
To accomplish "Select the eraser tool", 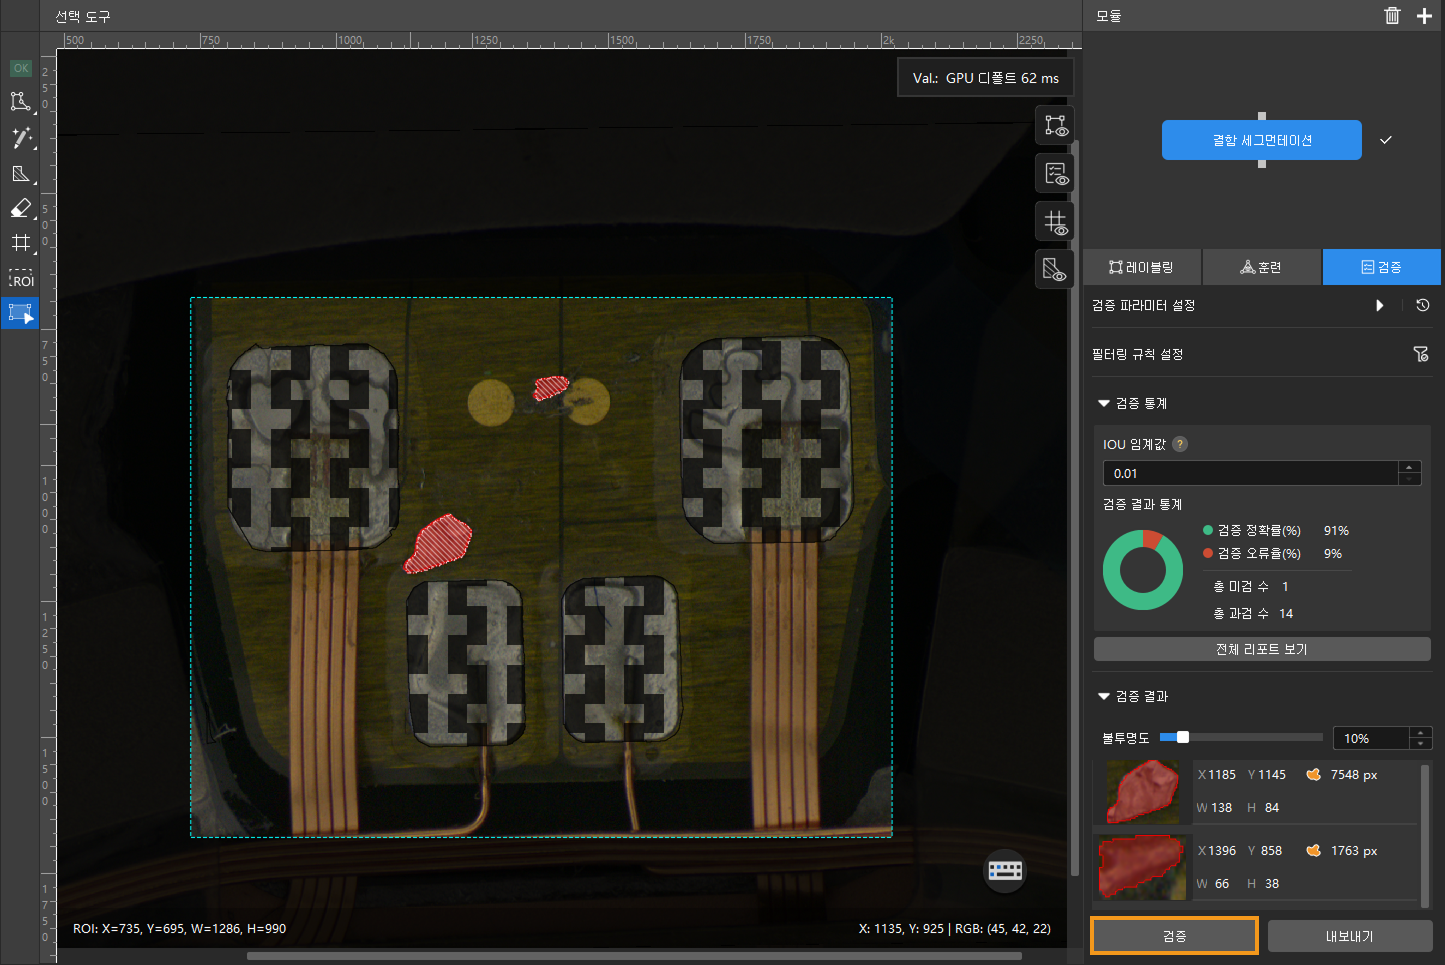I will (20, 208).
